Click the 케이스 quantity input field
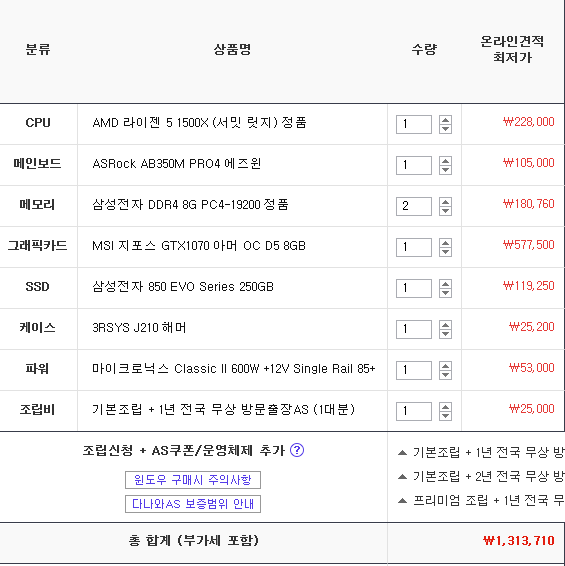Screen dimensions: 565x566 click(414, 329)
